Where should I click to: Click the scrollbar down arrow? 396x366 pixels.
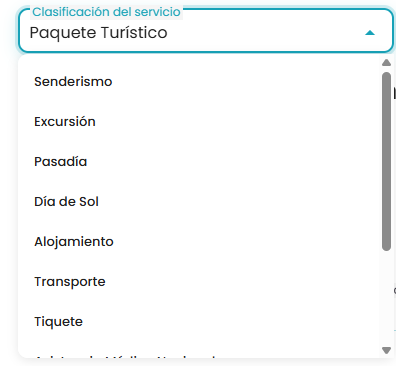click(x=386, y=350)
